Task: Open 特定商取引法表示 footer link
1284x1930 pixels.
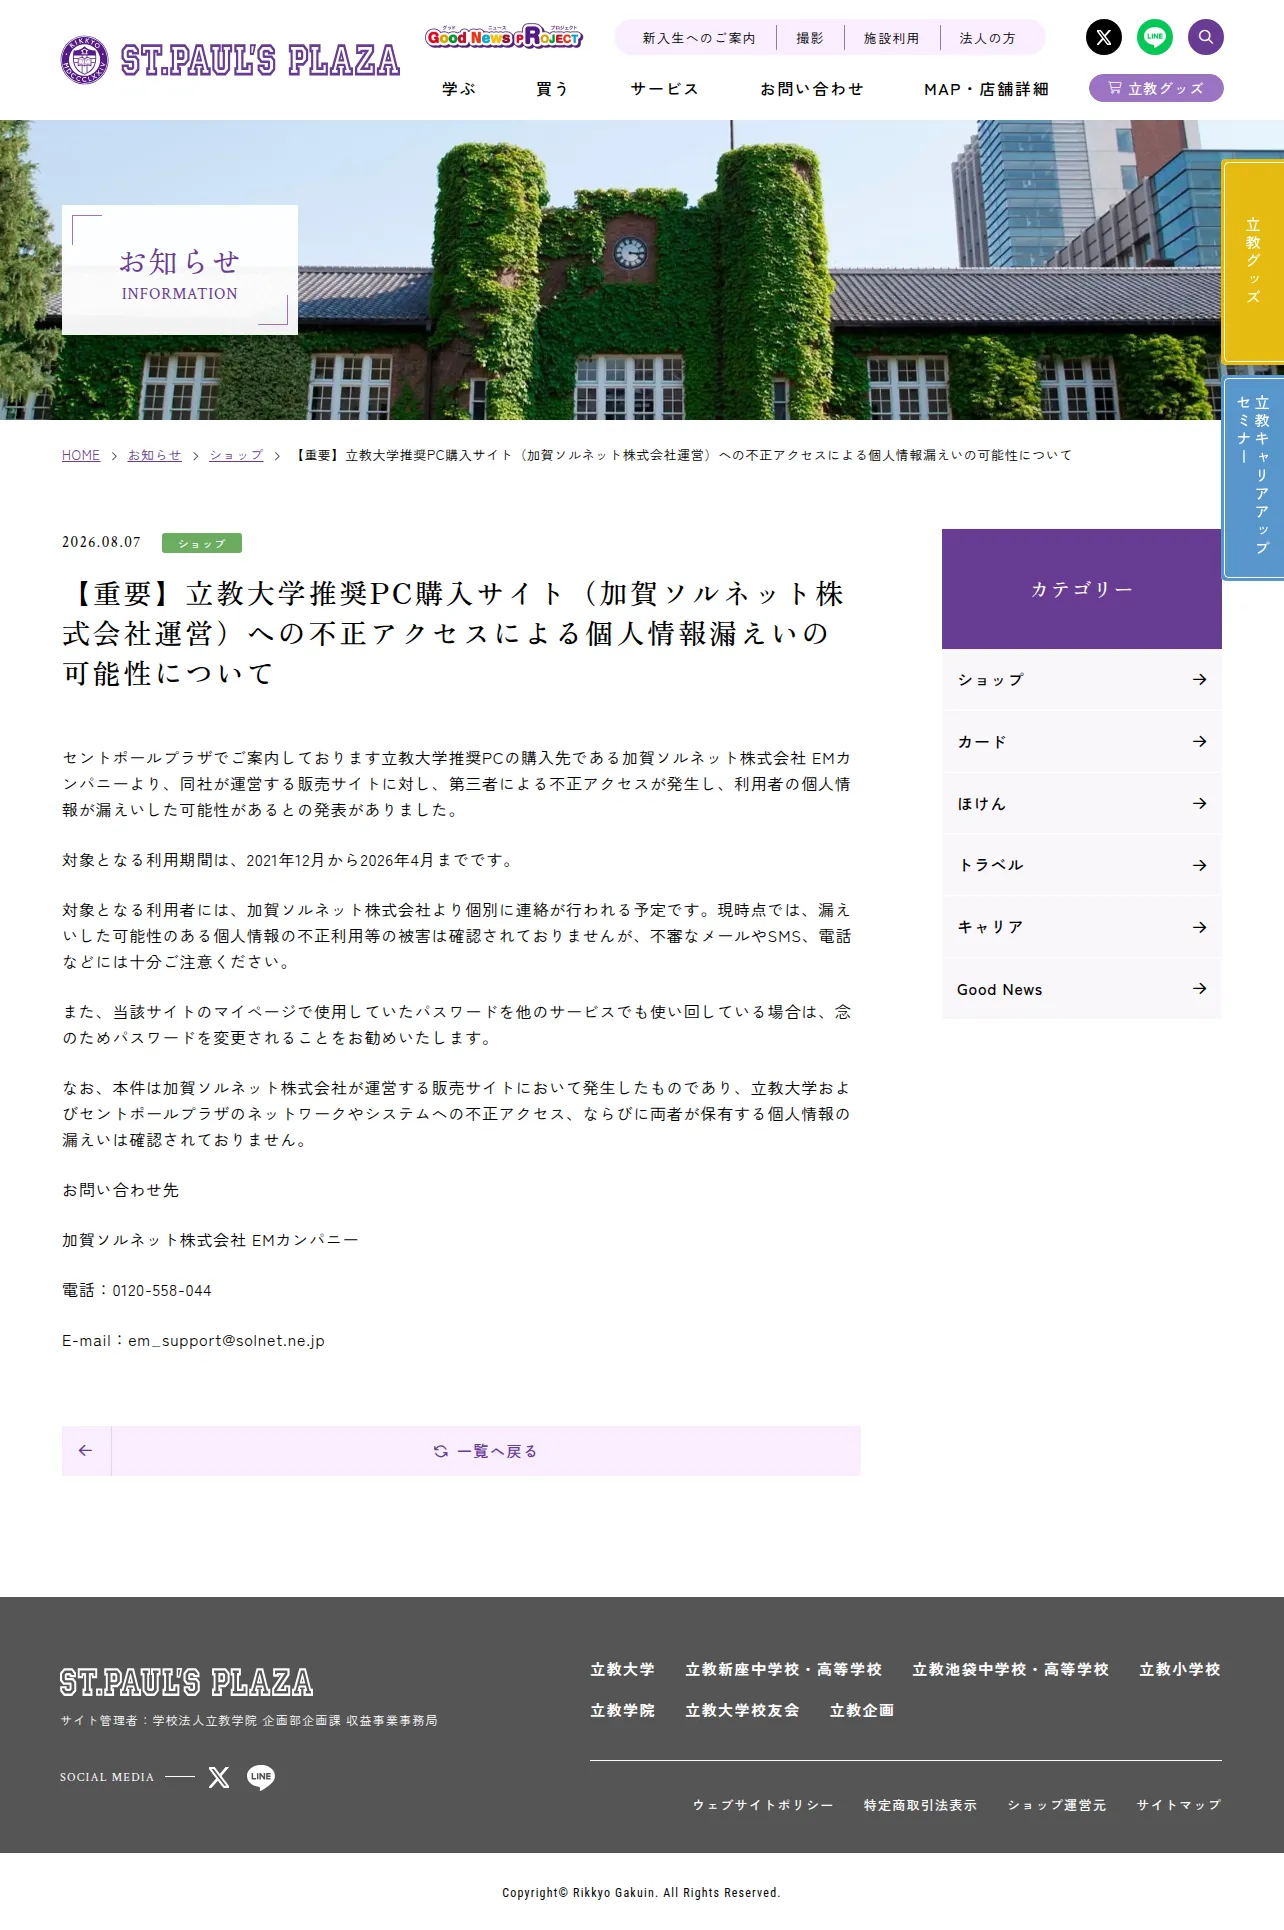Action: click(920, 1805)
